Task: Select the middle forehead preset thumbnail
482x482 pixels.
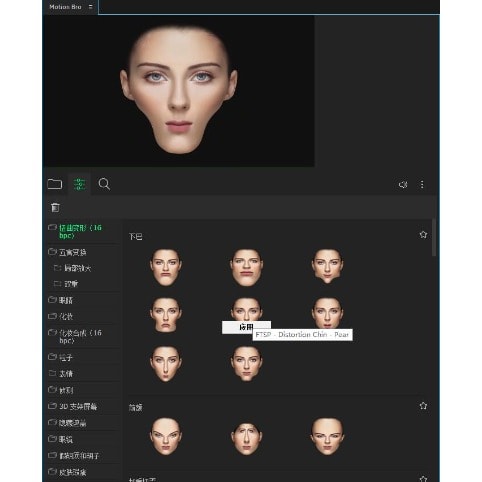Action: tap(246, 439)
